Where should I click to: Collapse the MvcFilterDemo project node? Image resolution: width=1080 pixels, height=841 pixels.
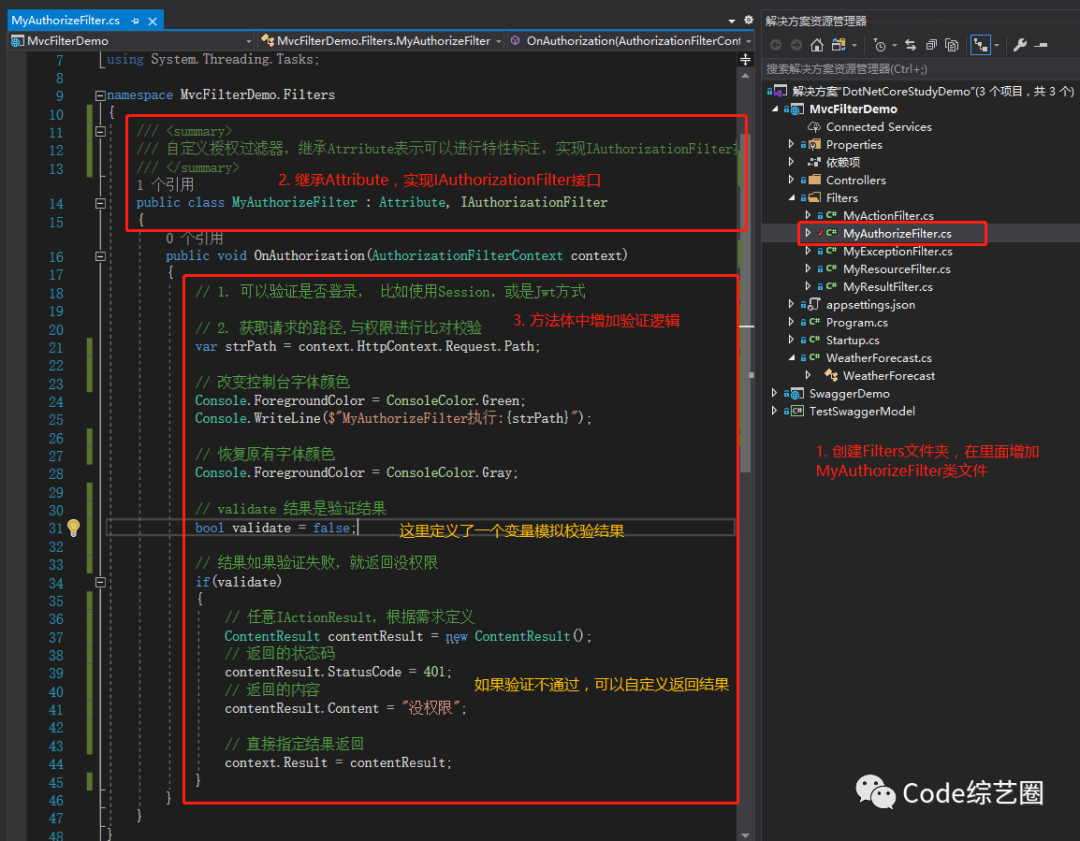(776, 109)
